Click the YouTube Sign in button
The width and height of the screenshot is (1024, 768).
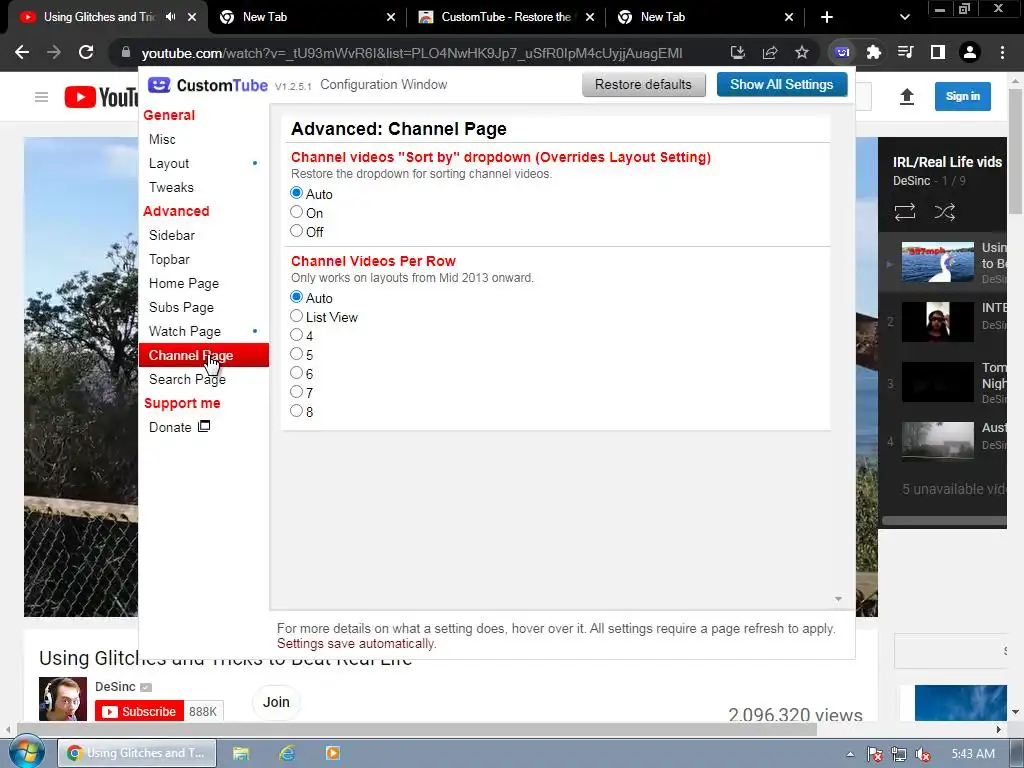pos(963,96)
